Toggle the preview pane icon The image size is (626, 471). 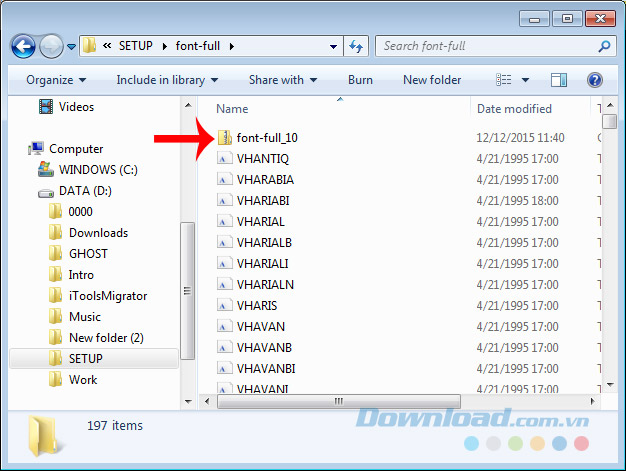[560, 80]
